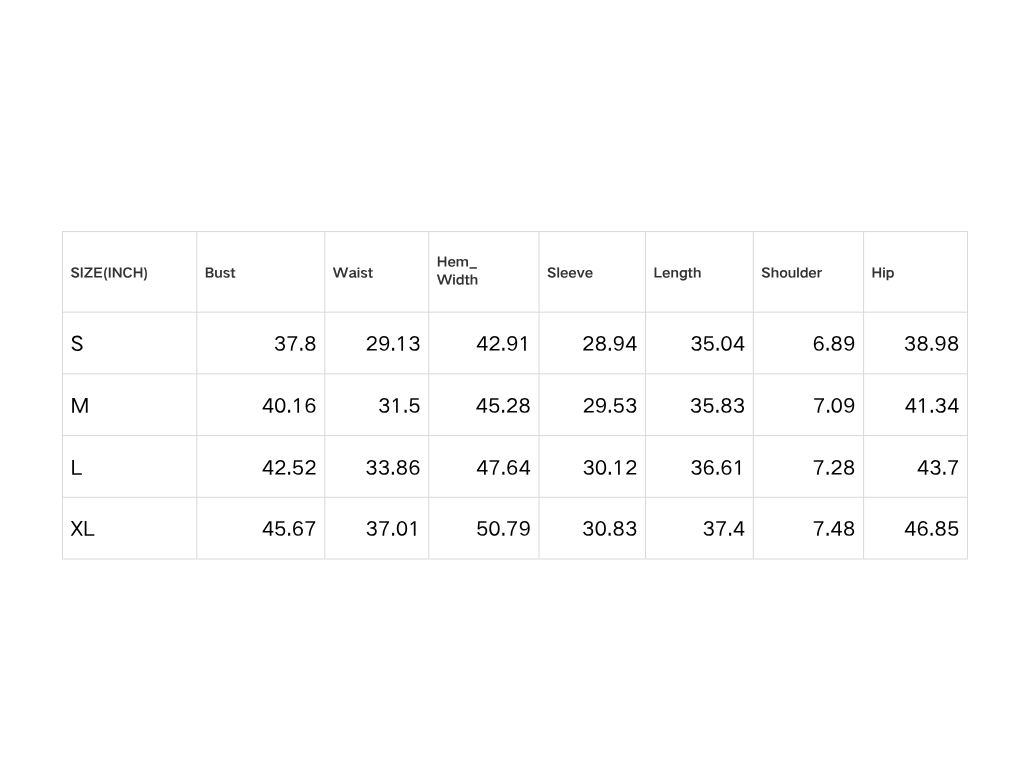The height and width of the screenshot is (768, 1024).
Task: Click the Waist column header
Action: [353, 273]
